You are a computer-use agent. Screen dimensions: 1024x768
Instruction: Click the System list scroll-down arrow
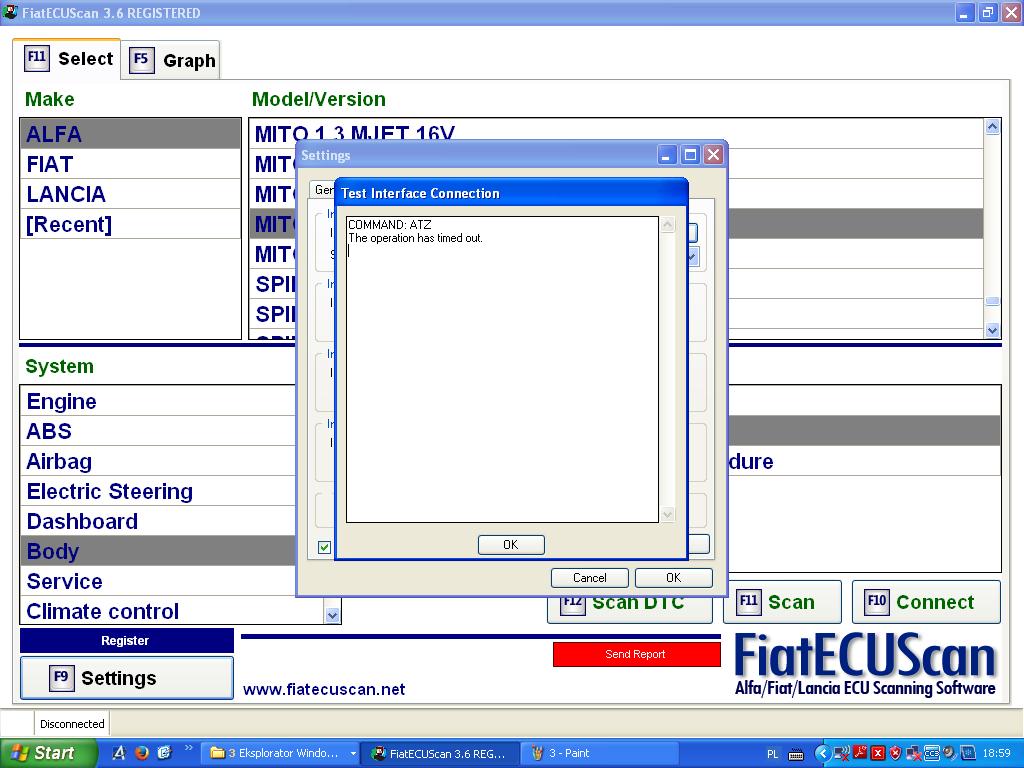click(332, 615)
